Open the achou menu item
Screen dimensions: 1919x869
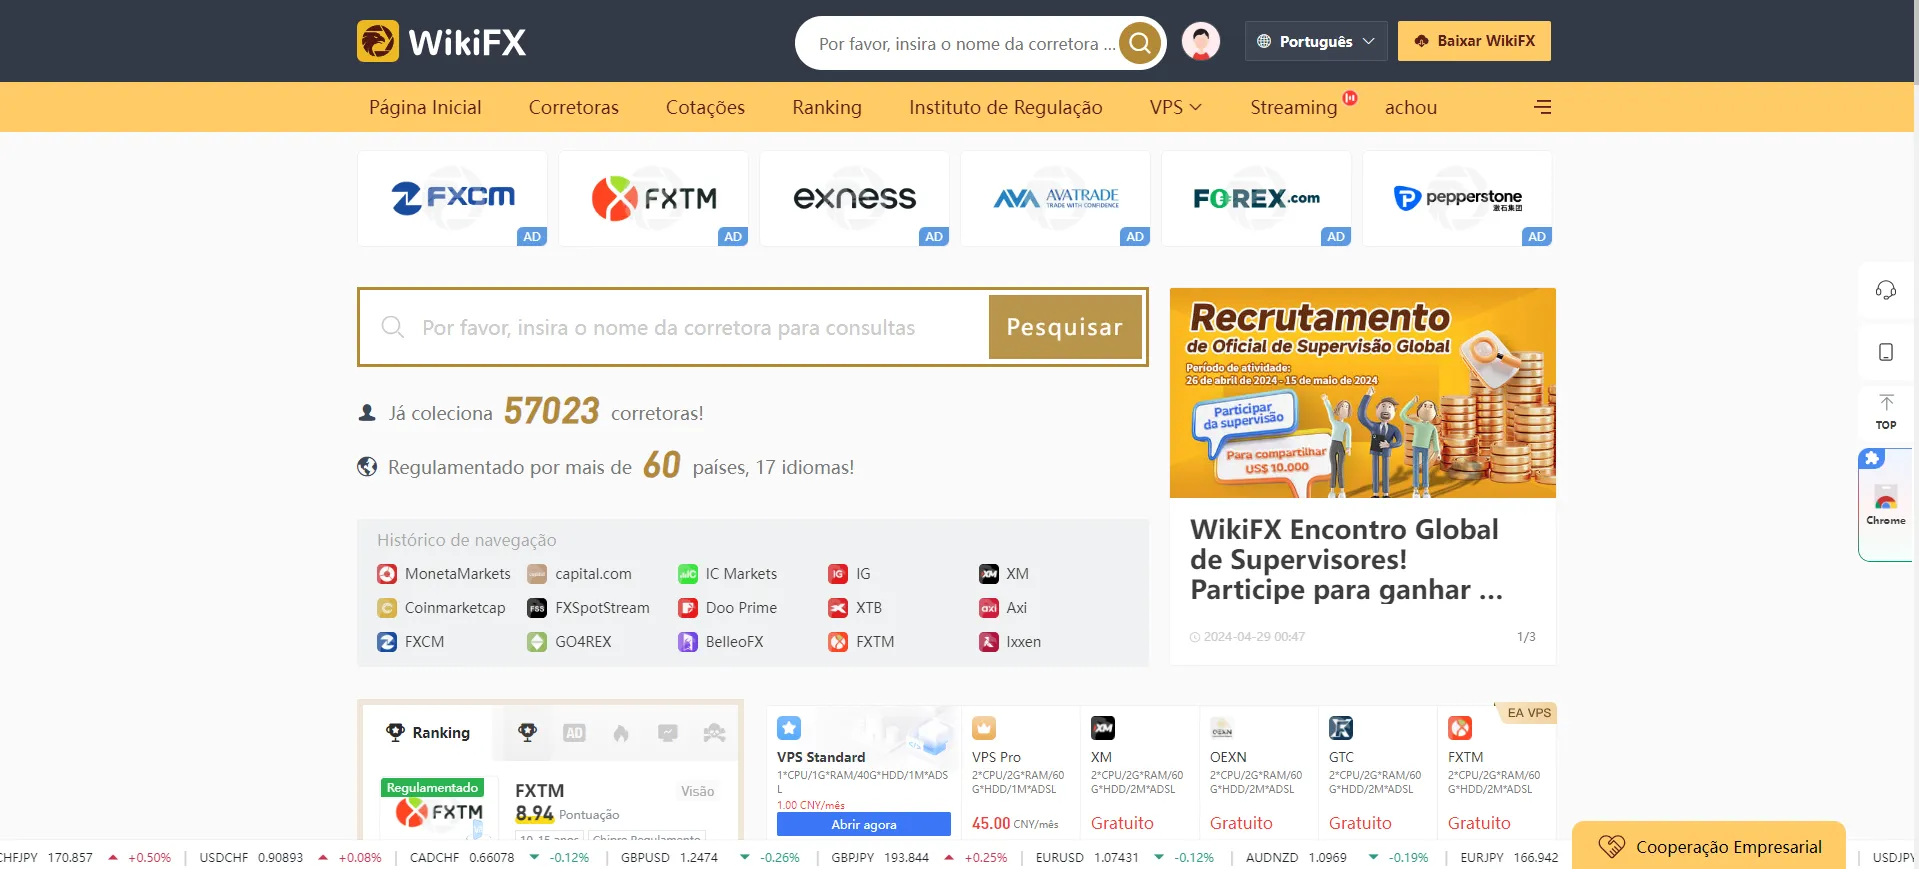(x=1411, y=107)
